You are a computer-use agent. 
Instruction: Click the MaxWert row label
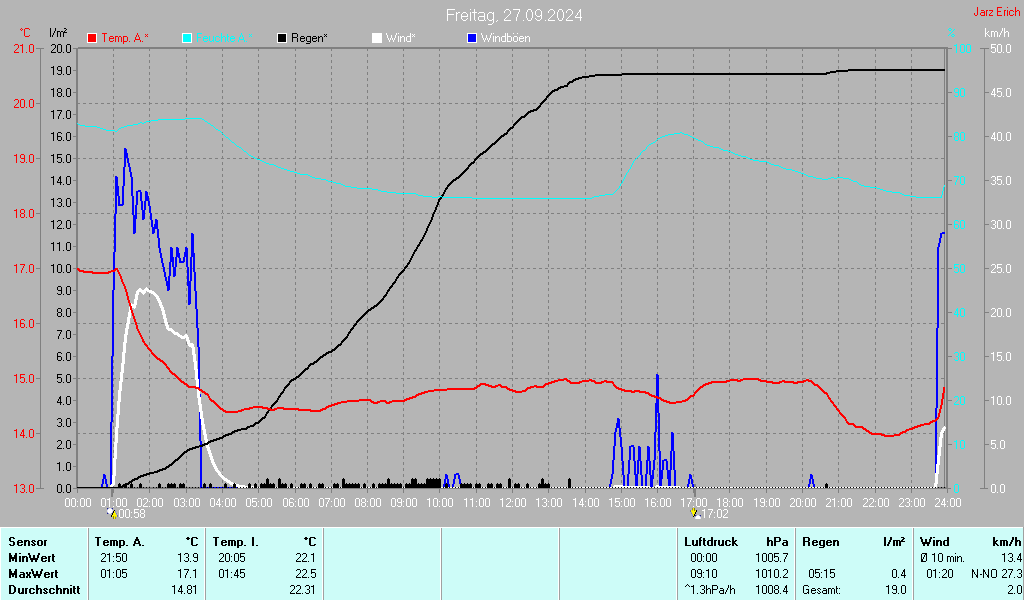tap(33, 574)
